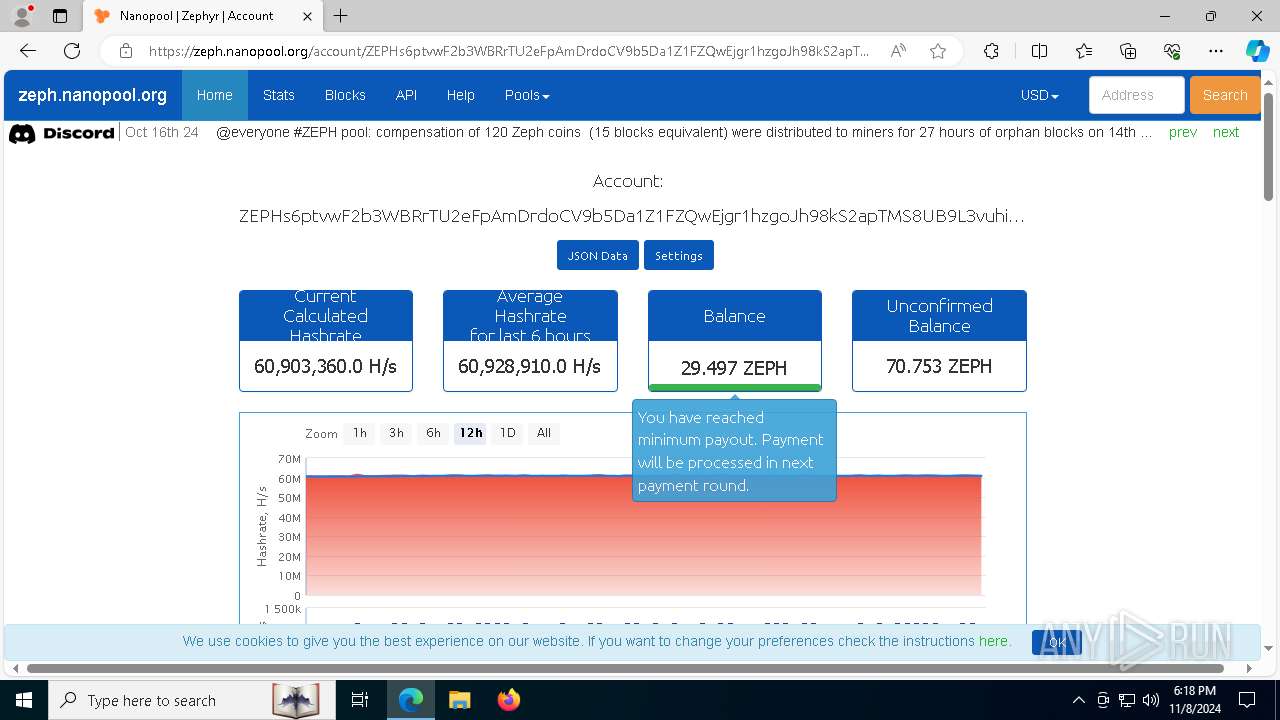Open the USD currency dropdown

point(1040,95)
